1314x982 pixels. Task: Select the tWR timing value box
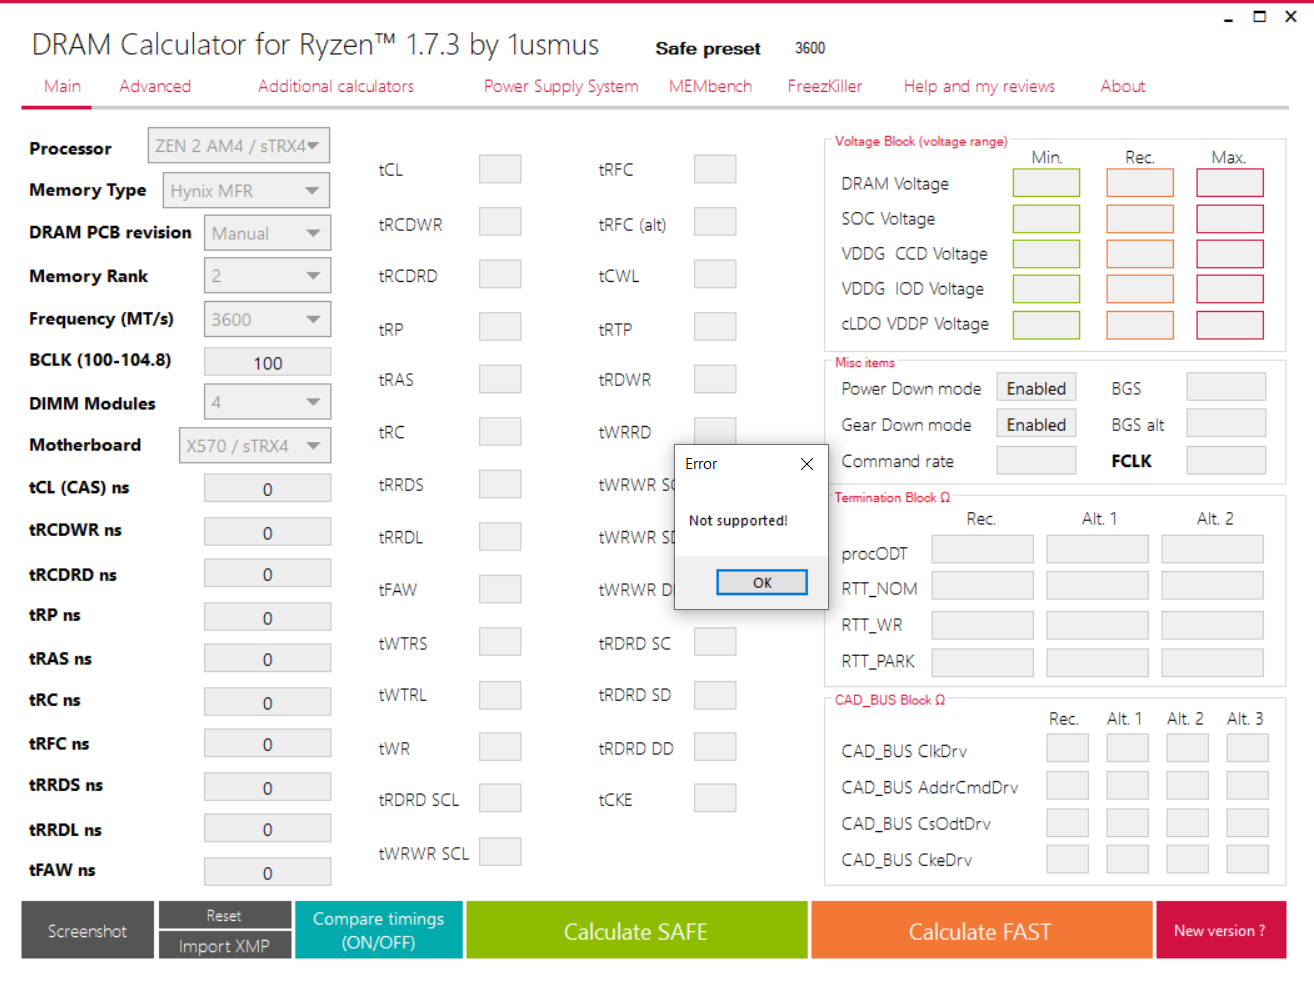click(500, 747)
